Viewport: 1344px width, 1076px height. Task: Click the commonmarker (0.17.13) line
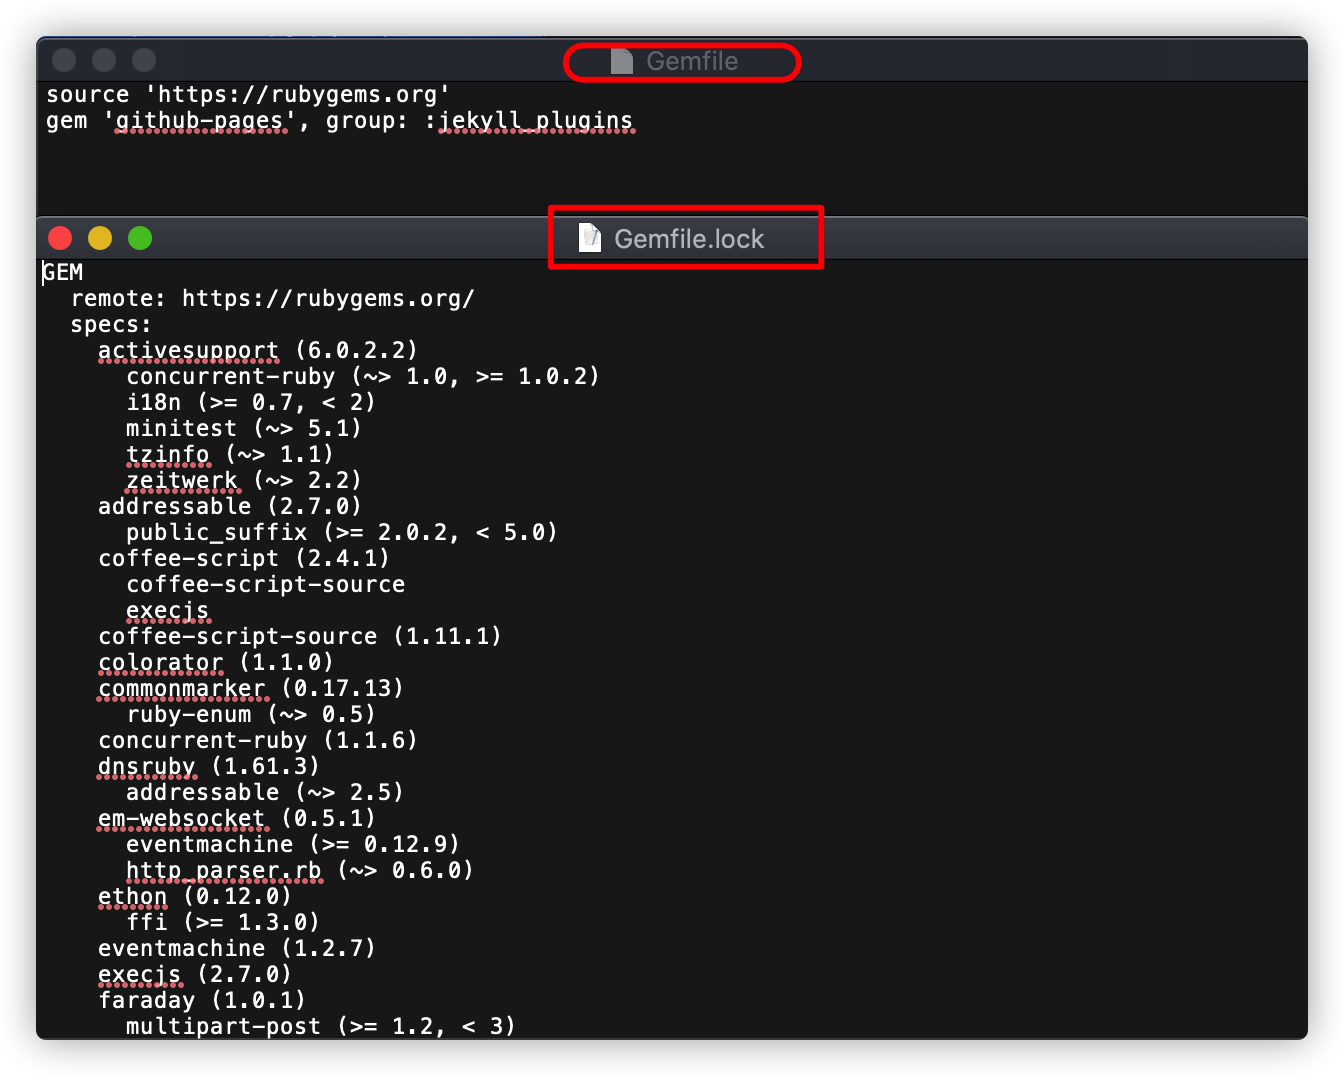click(251, 689)
